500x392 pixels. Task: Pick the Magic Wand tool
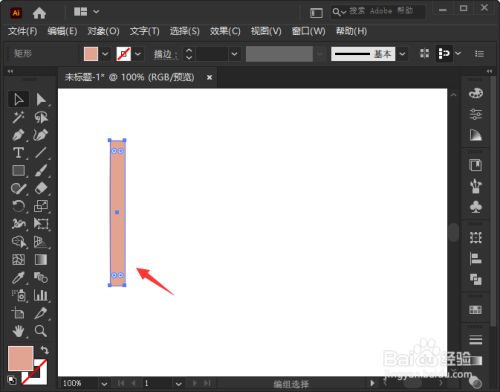tap(18, 117)
